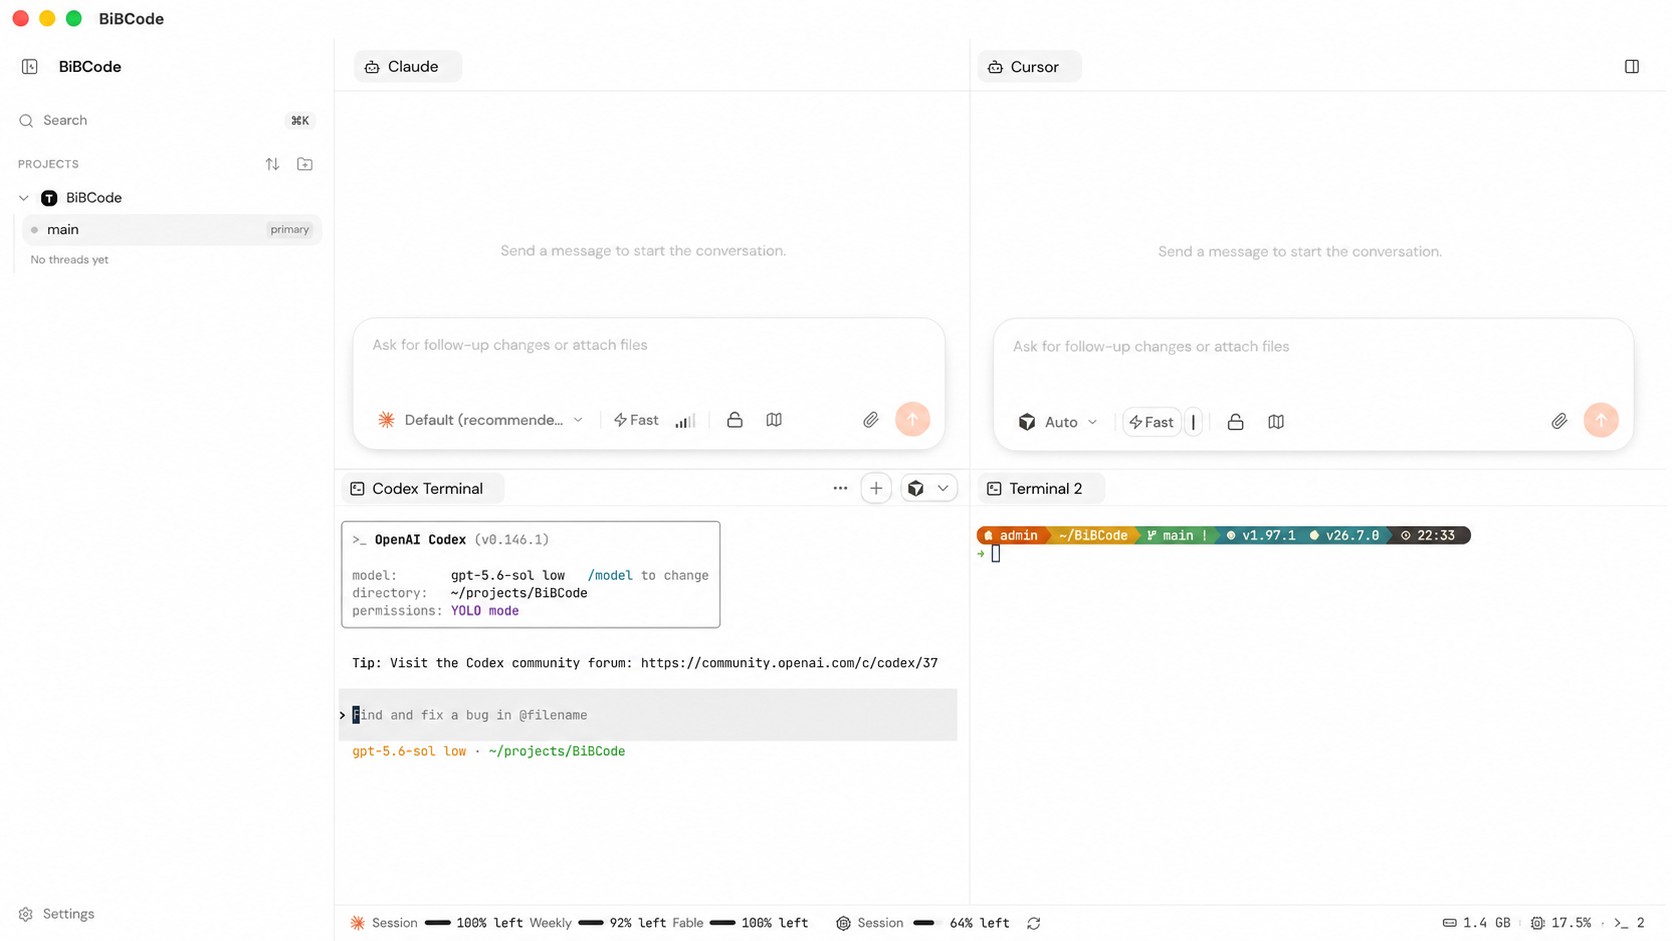Click the memory 1.4 GB indicator icon
1672x941 pixels.
pyautogui.click(x=1449, y=923)
